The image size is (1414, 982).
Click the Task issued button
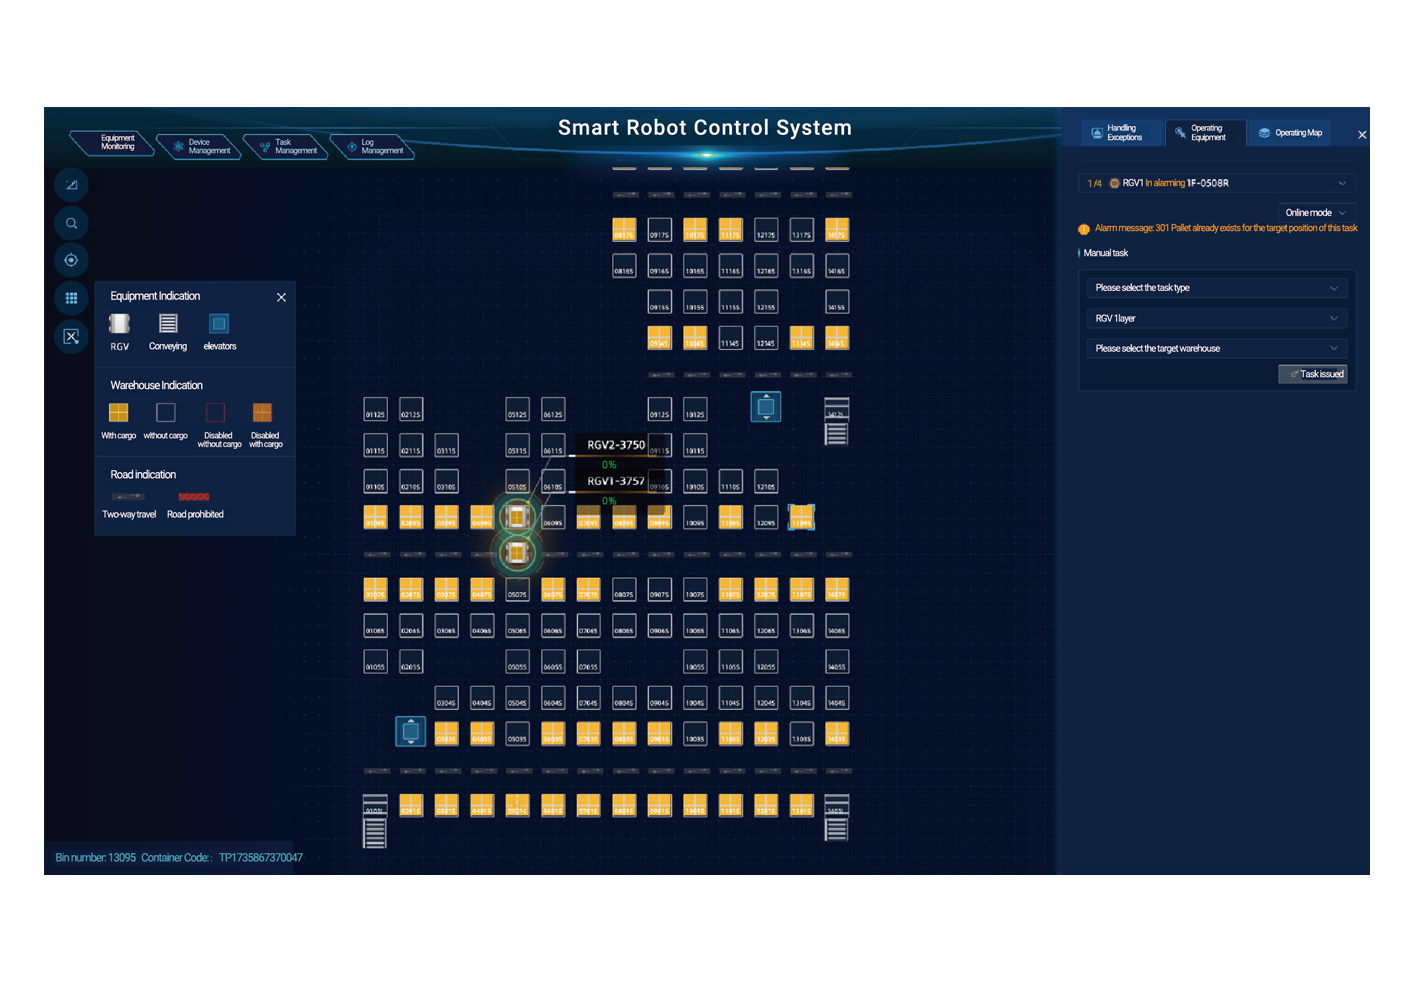click(x=1313, y=374)
